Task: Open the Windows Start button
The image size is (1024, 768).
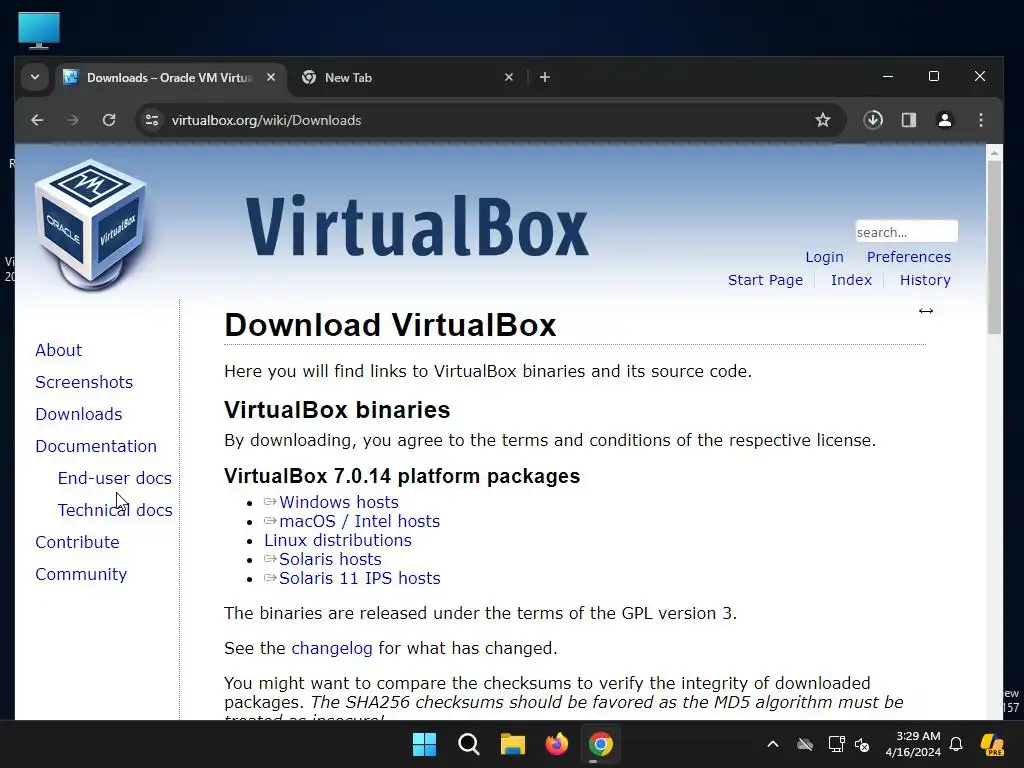Action: click(424, 744)
